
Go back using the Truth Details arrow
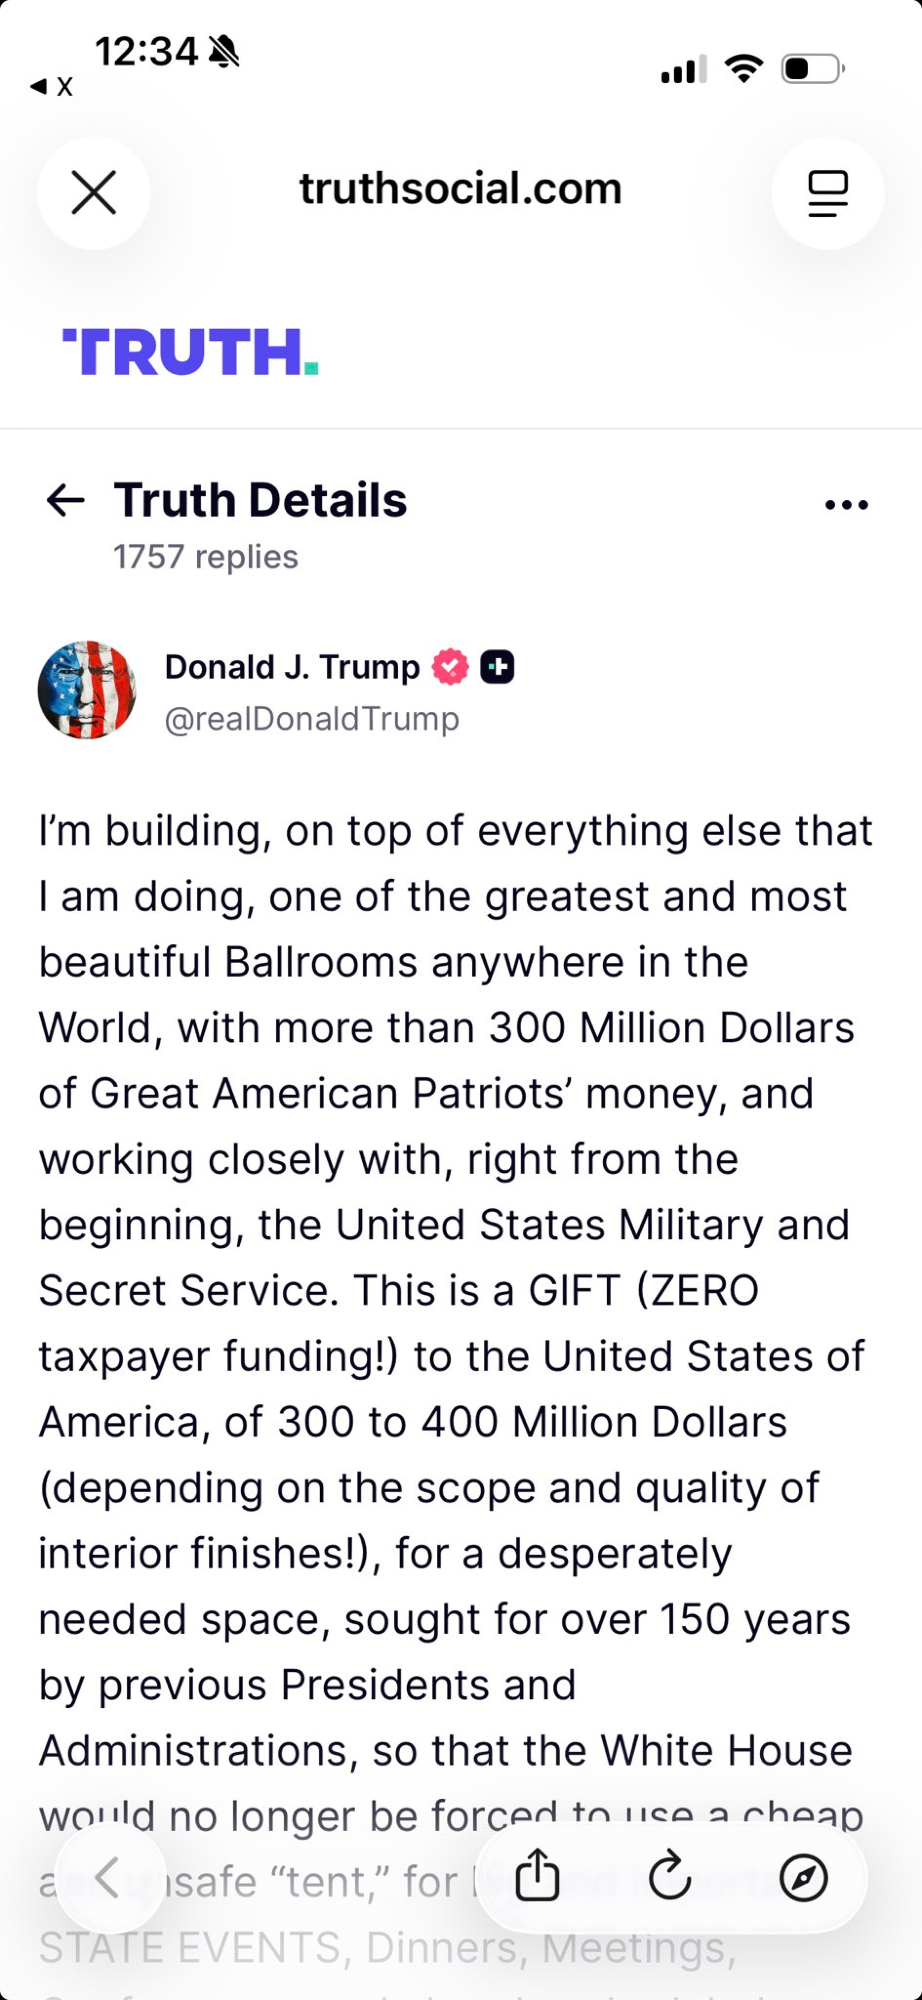pos(66,500)
